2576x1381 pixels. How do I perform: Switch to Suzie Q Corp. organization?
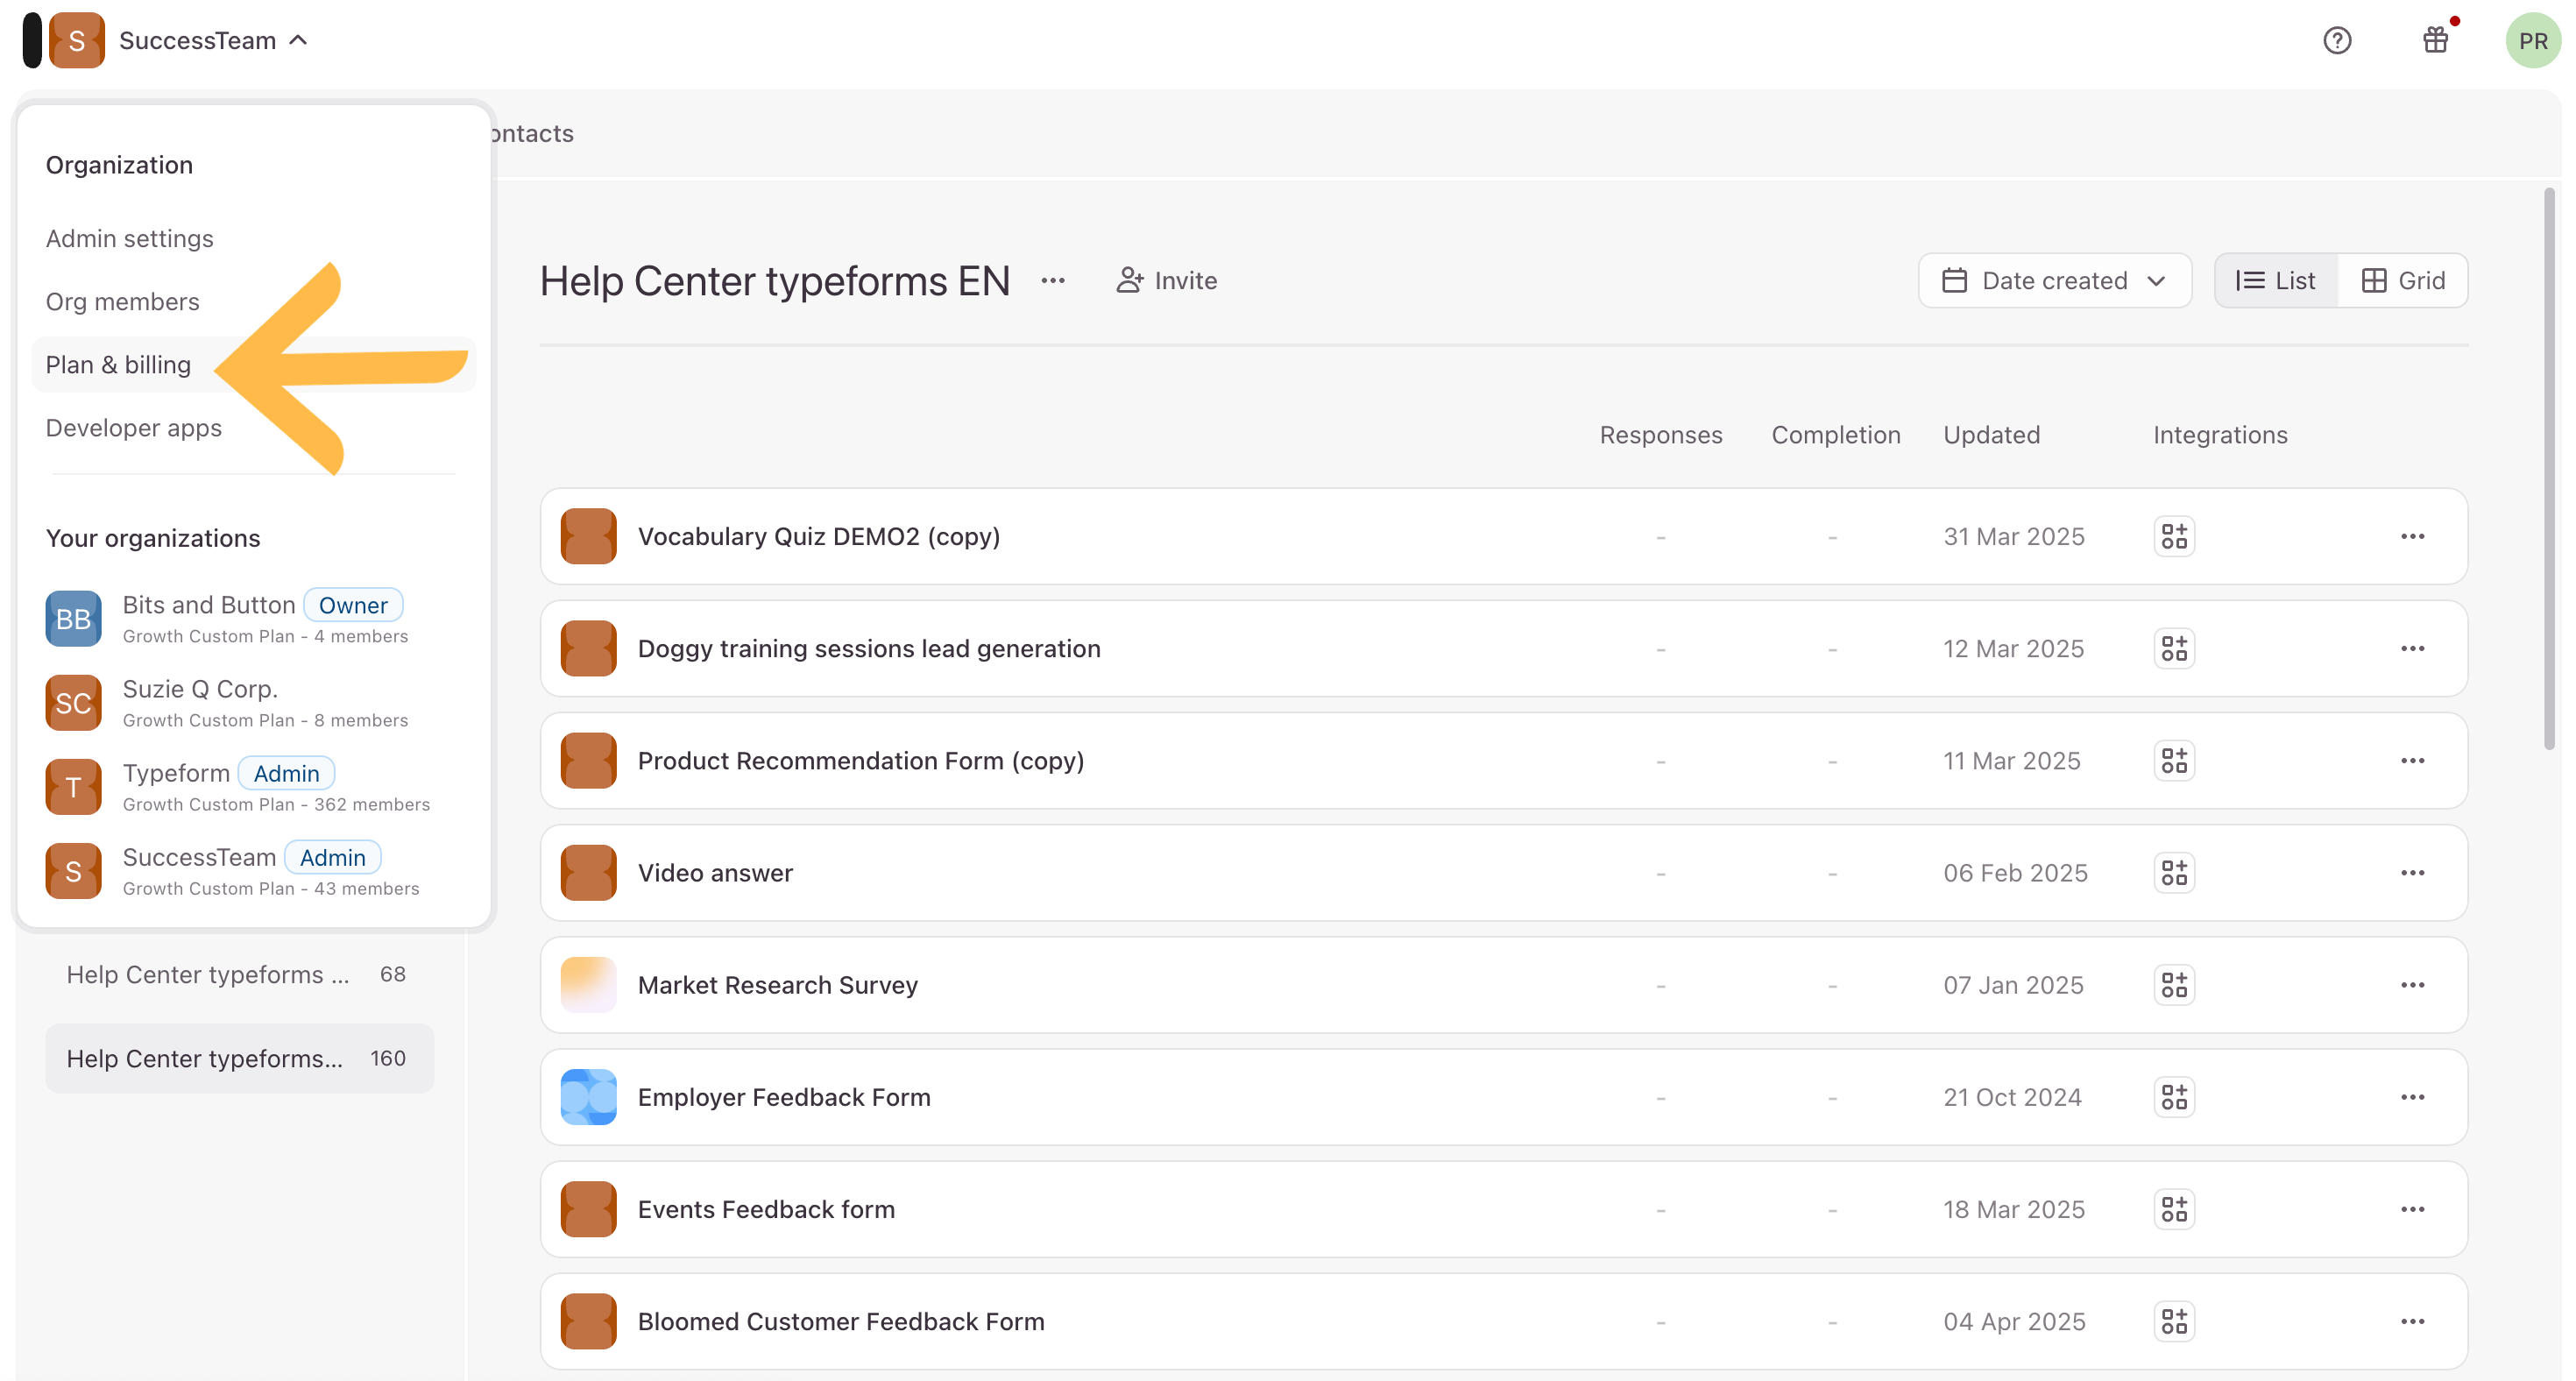click(x=253, y=703)
